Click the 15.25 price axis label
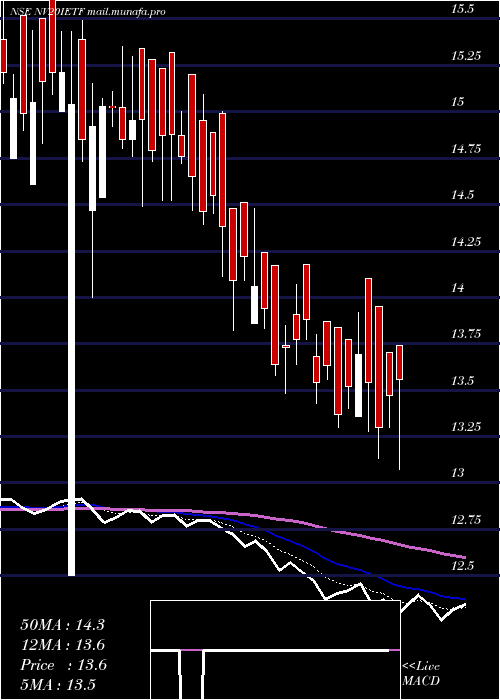The height and width of the screenshot is (700, 500). pos(467,56)
